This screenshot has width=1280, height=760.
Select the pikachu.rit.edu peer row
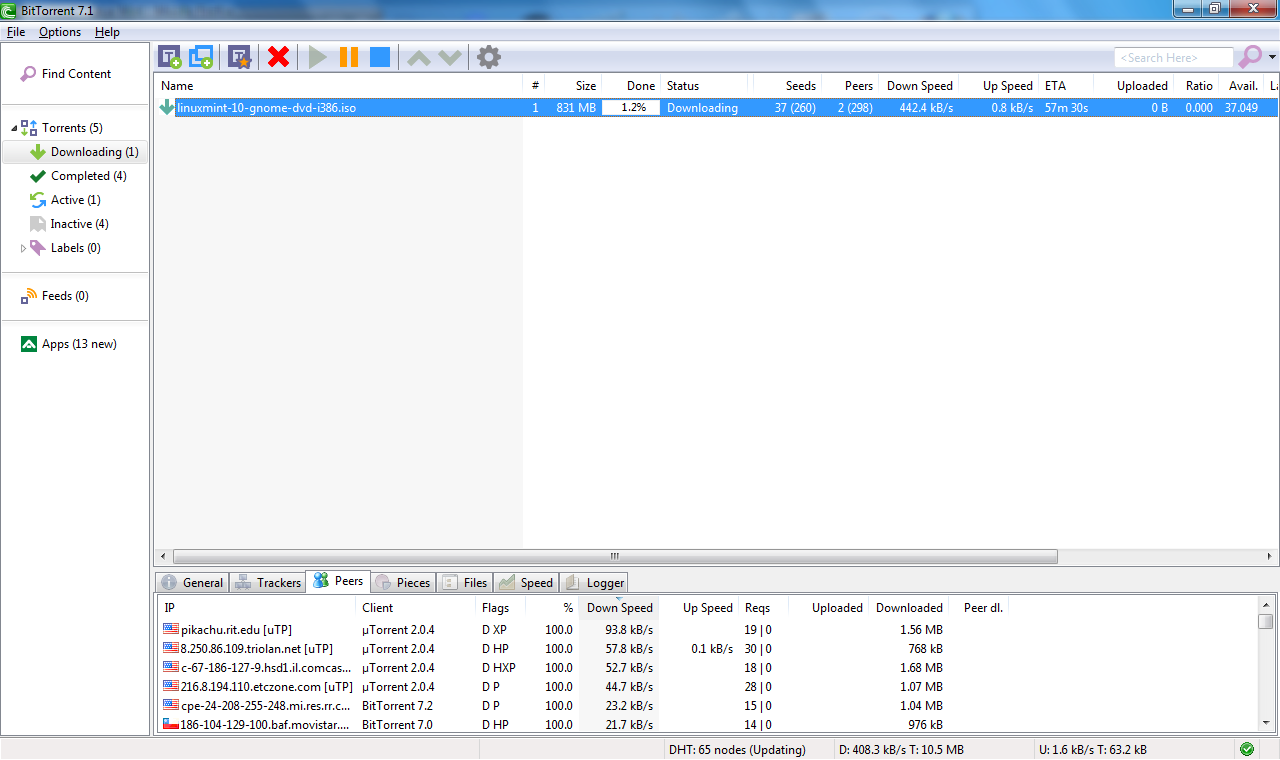coord(707,630)
